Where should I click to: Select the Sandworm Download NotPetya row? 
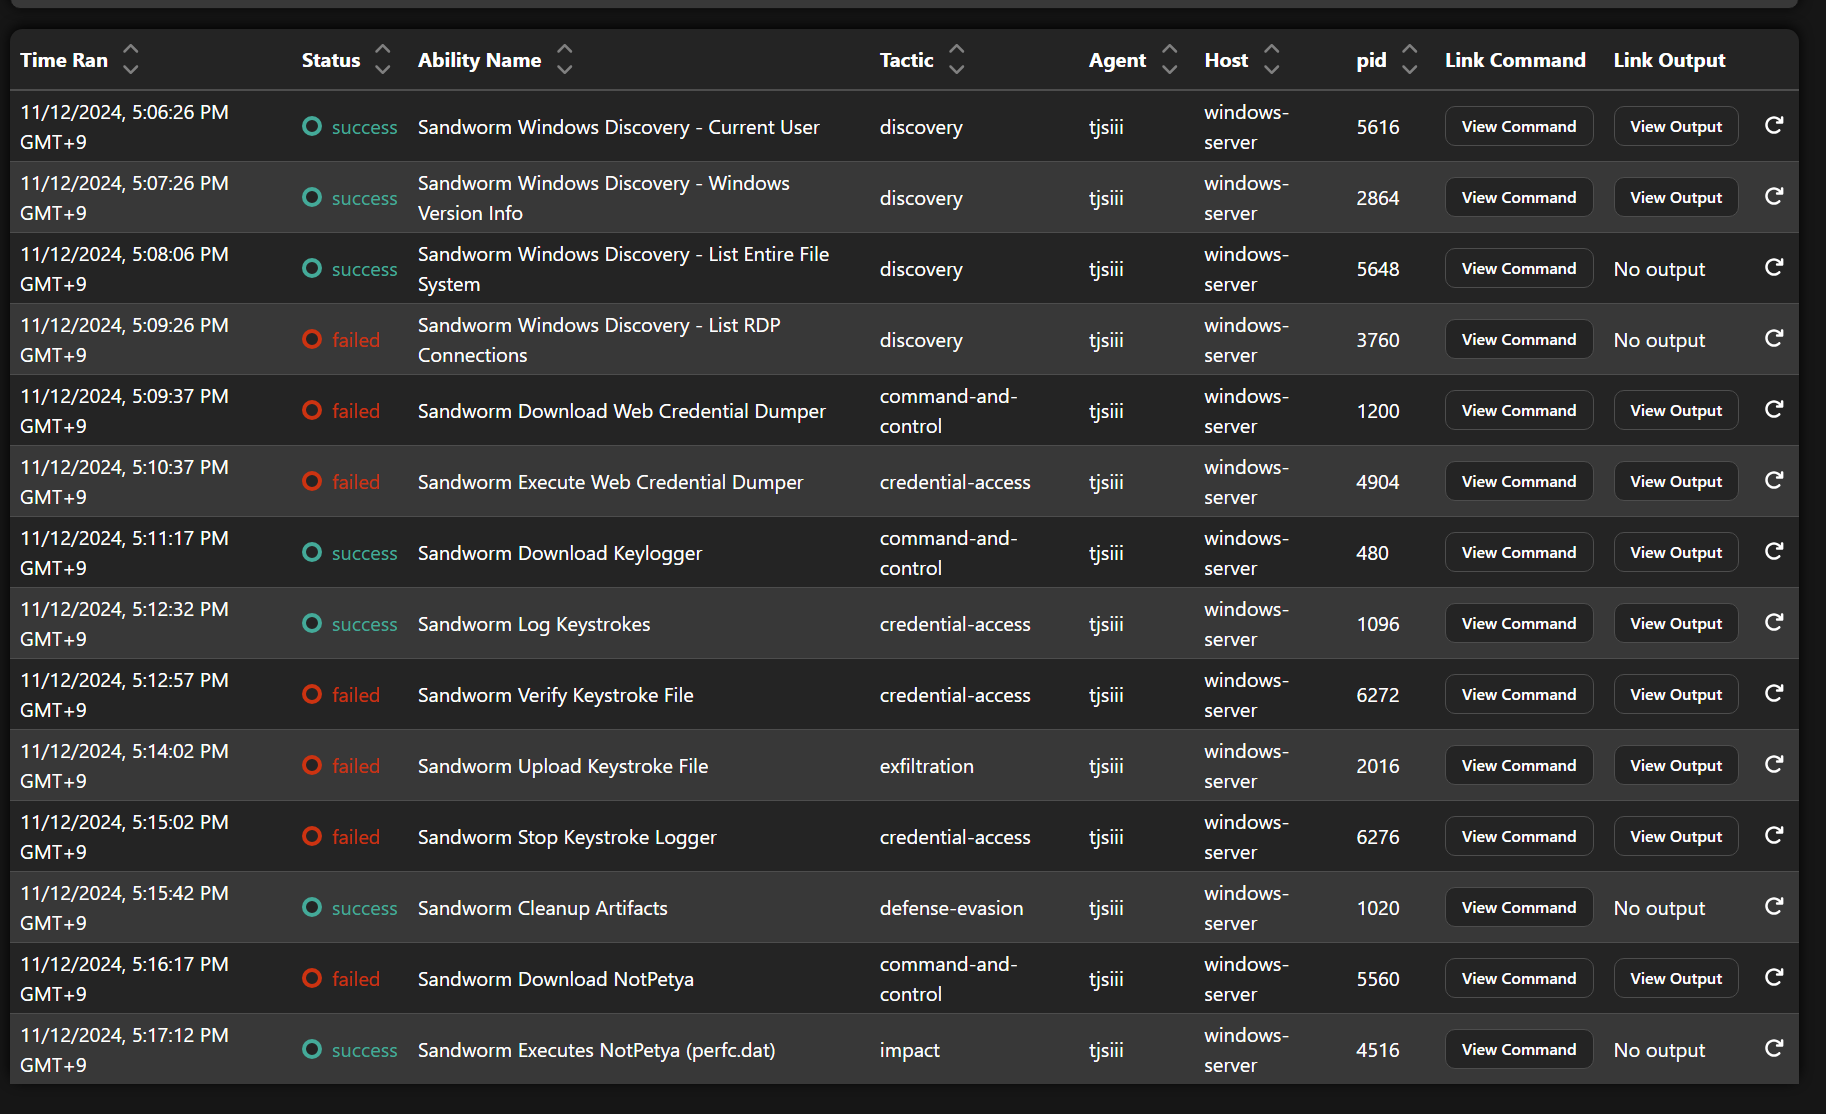coord(700,978)
